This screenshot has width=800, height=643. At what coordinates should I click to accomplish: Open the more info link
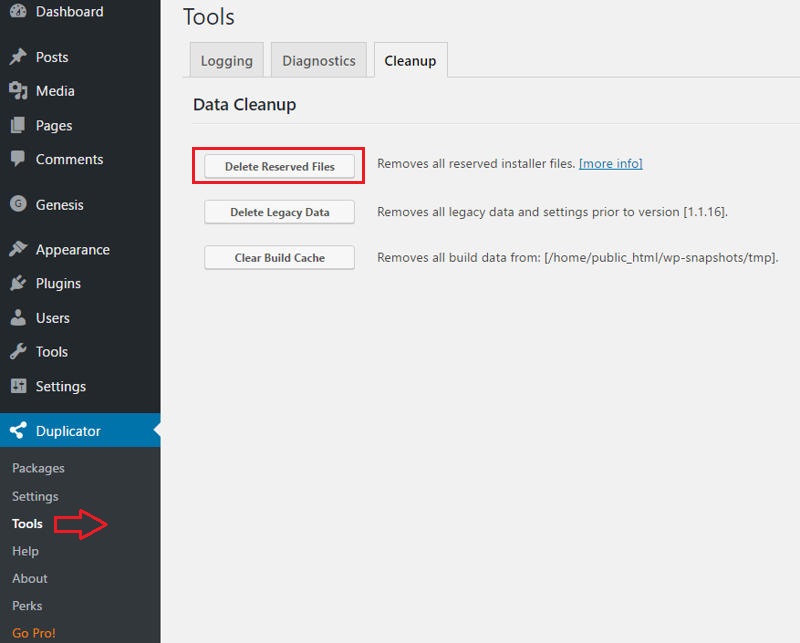click(610, 163)
